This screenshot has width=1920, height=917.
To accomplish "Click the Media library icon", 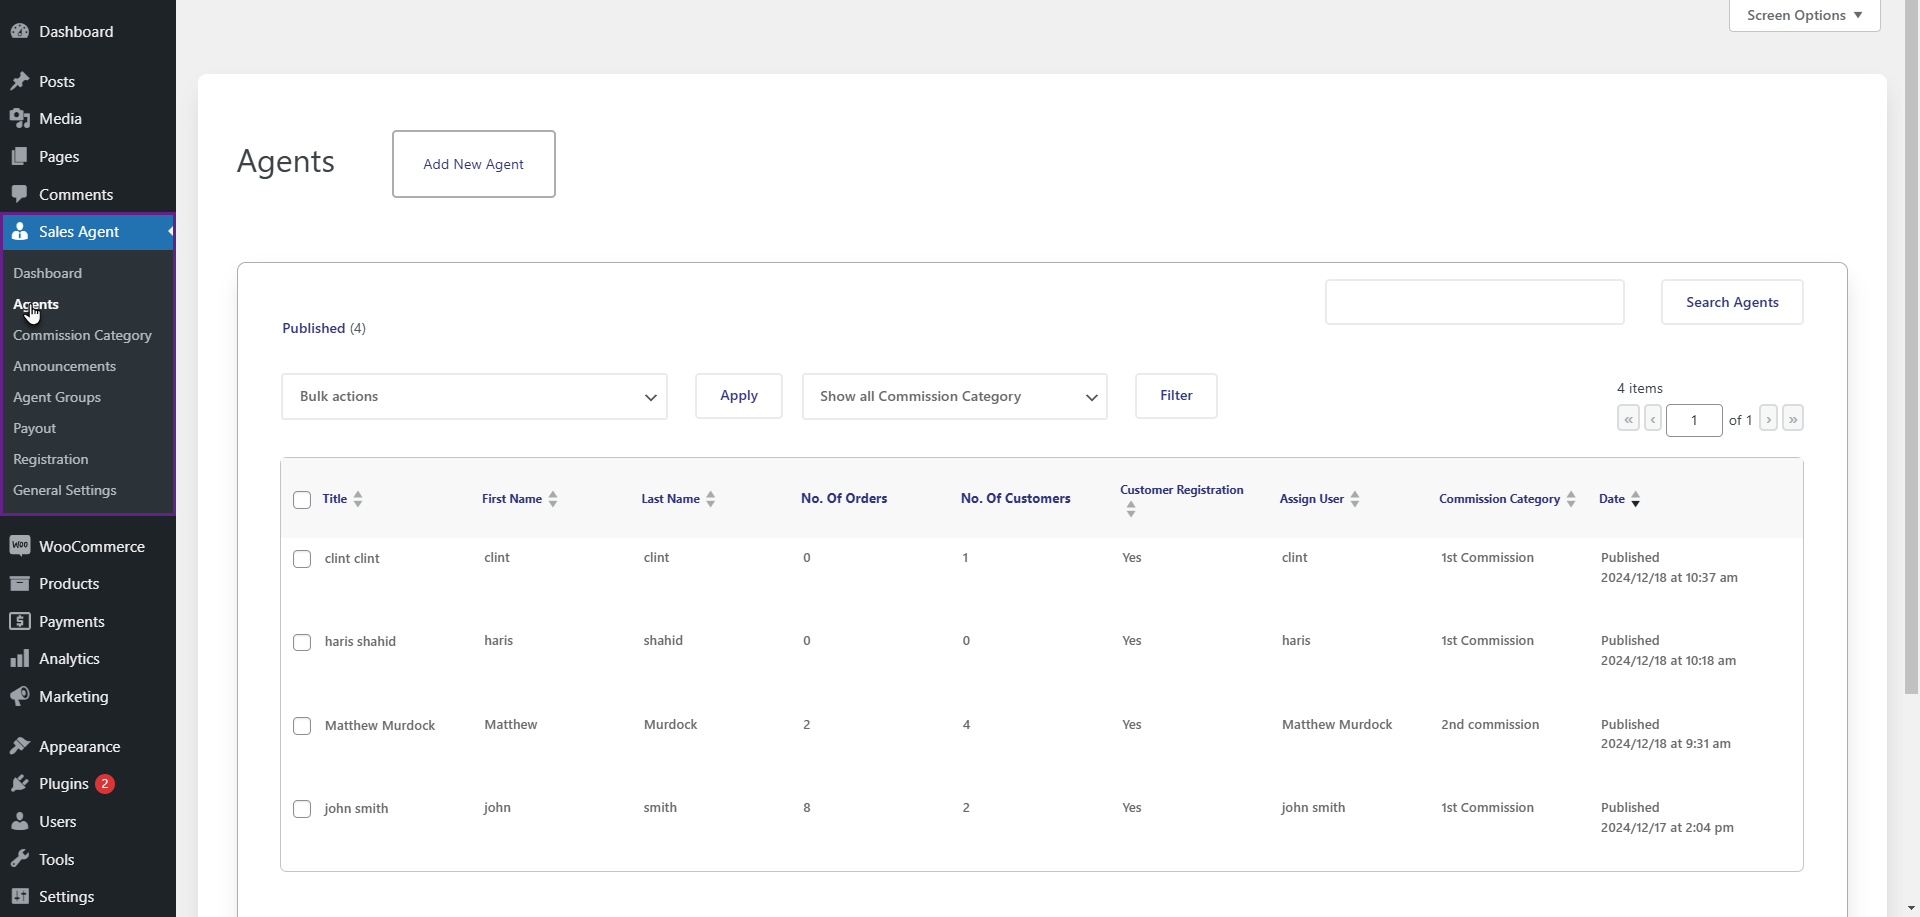I will 20,119.
